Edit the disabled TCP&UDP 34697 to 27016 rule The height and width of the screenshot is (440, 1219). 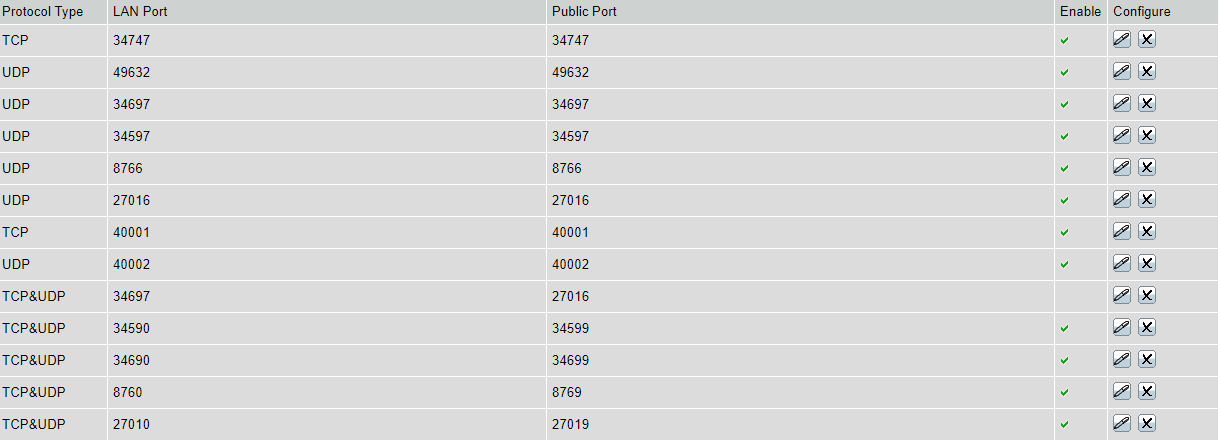1122,295
